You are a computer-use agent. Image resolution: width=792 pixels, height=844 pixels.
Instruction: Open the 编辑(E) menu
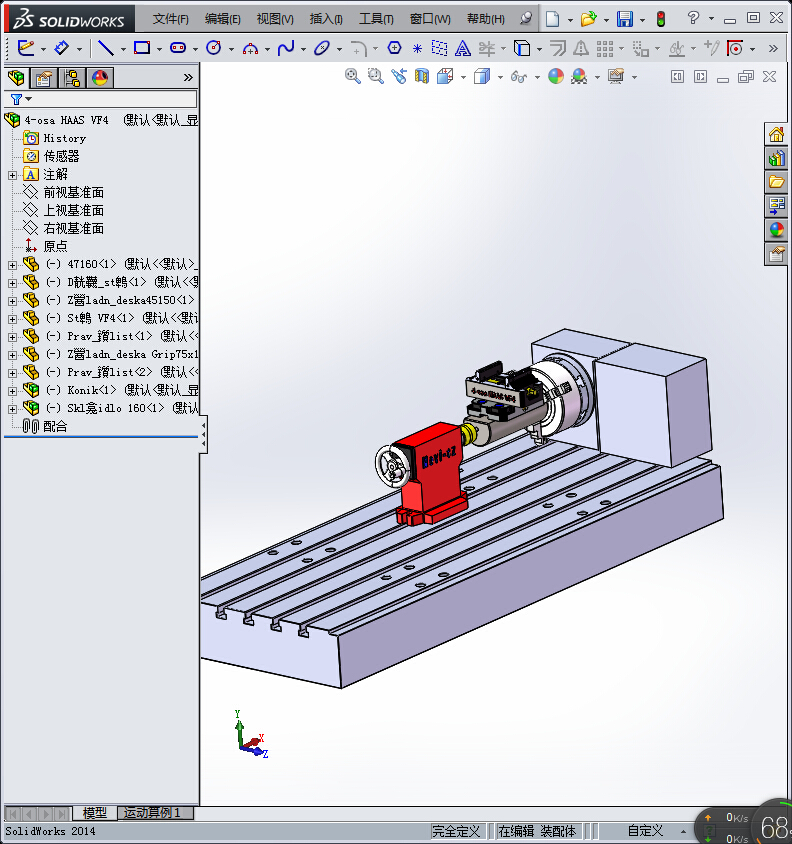click(x=222, y=19)
